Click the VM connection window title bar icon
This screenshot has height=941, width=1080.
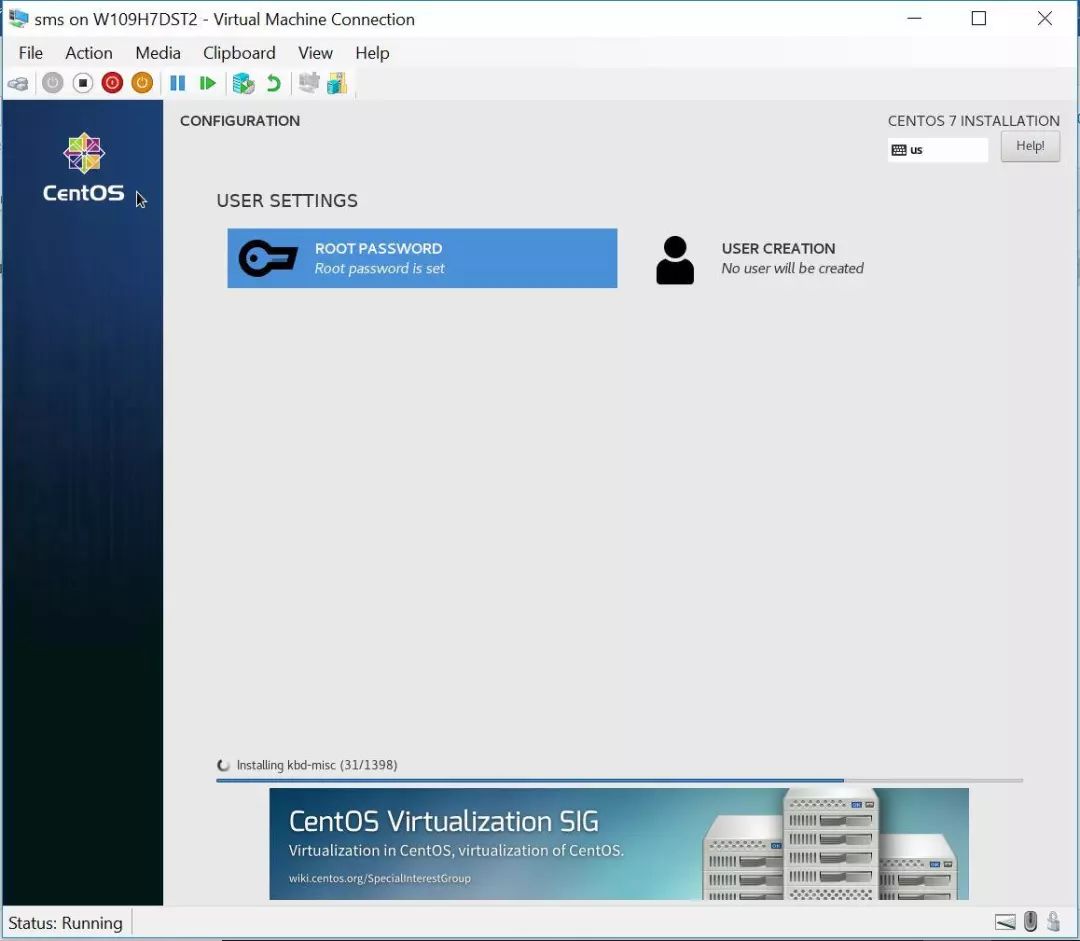(19, 19)
